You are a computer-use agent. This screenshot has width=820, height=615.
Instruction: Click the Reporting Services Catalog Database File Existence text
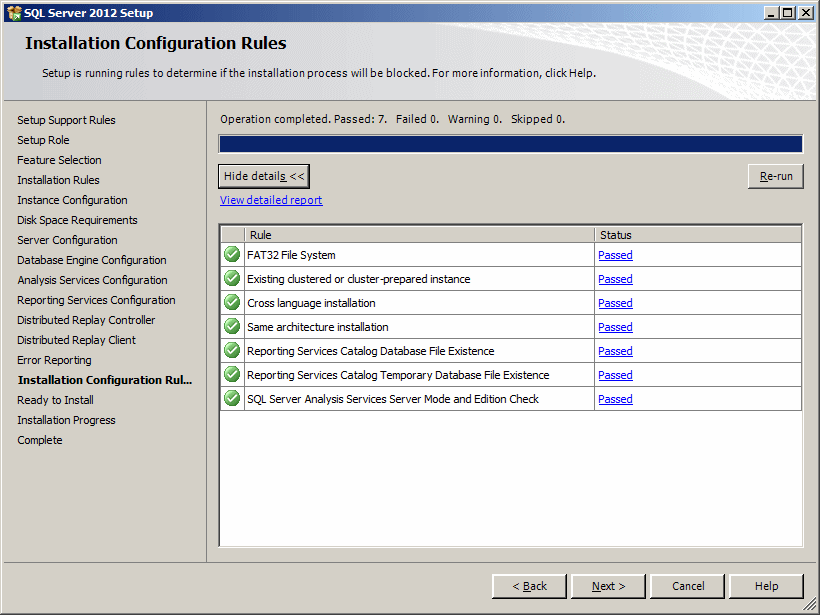click(371, 351)
